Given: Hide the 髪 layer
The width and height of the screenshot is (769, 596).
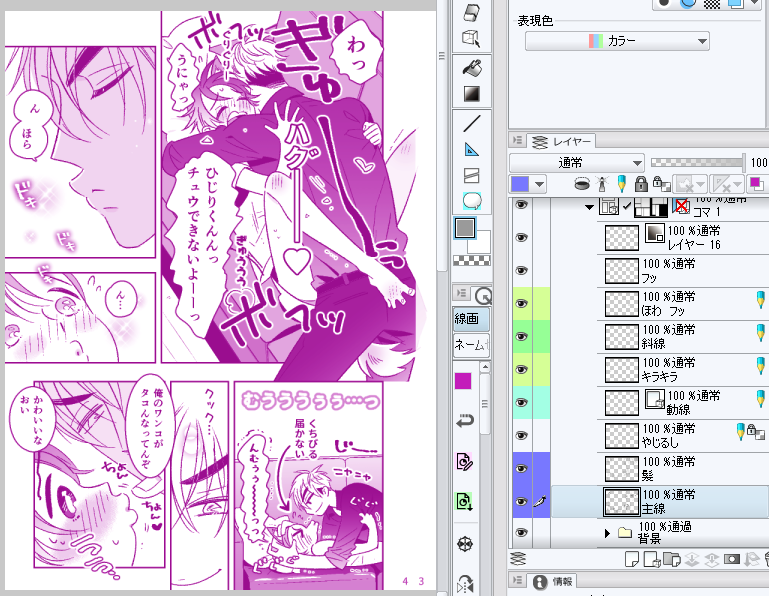Looking at the screenshot, I should pyautogui.click(x=522, y=468).
